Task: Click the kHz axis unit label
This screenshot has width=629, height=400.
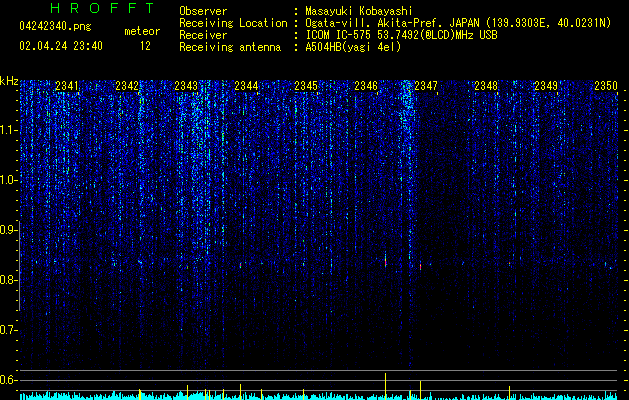Action: coord(9,81)
